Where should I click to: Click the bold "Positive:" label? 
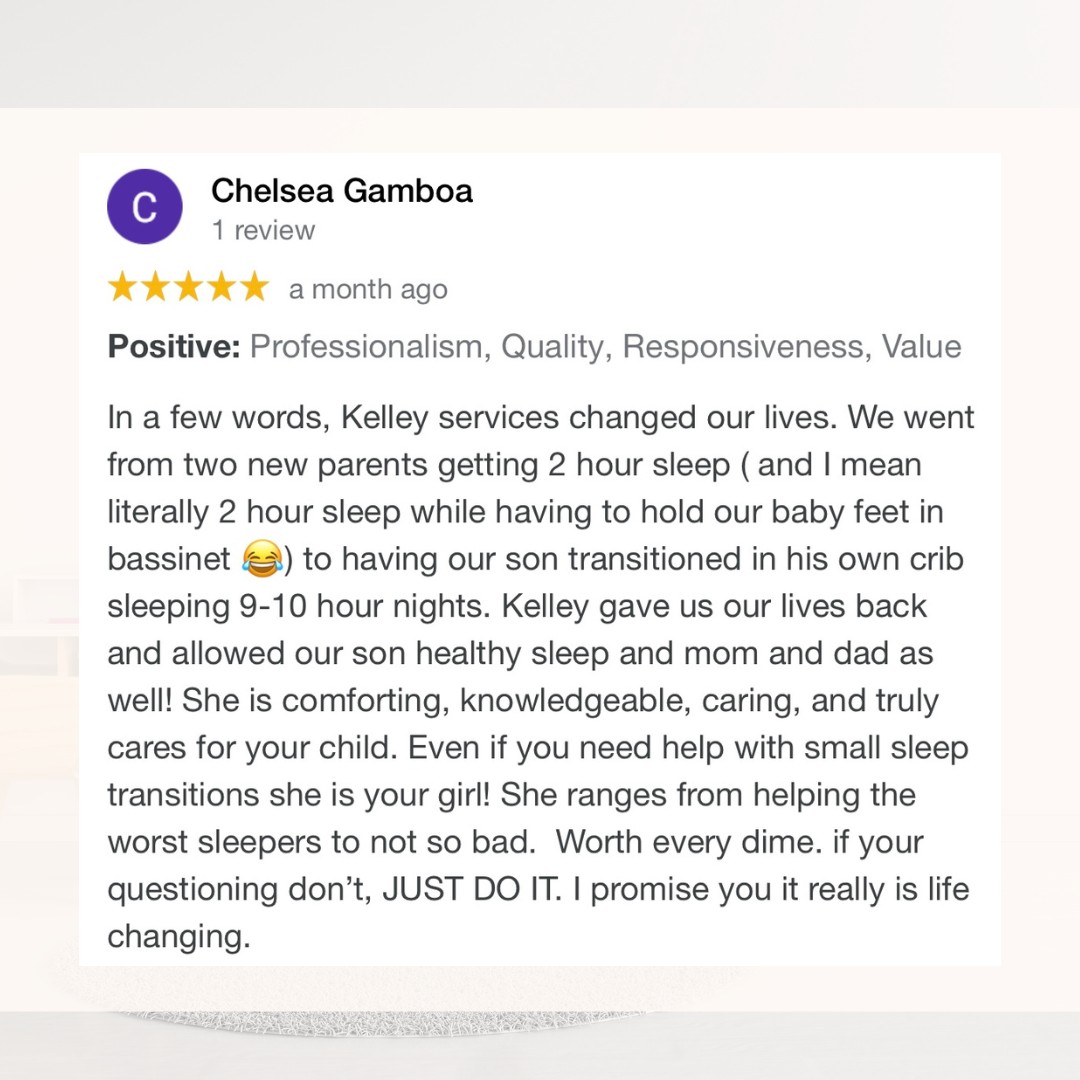174,347
